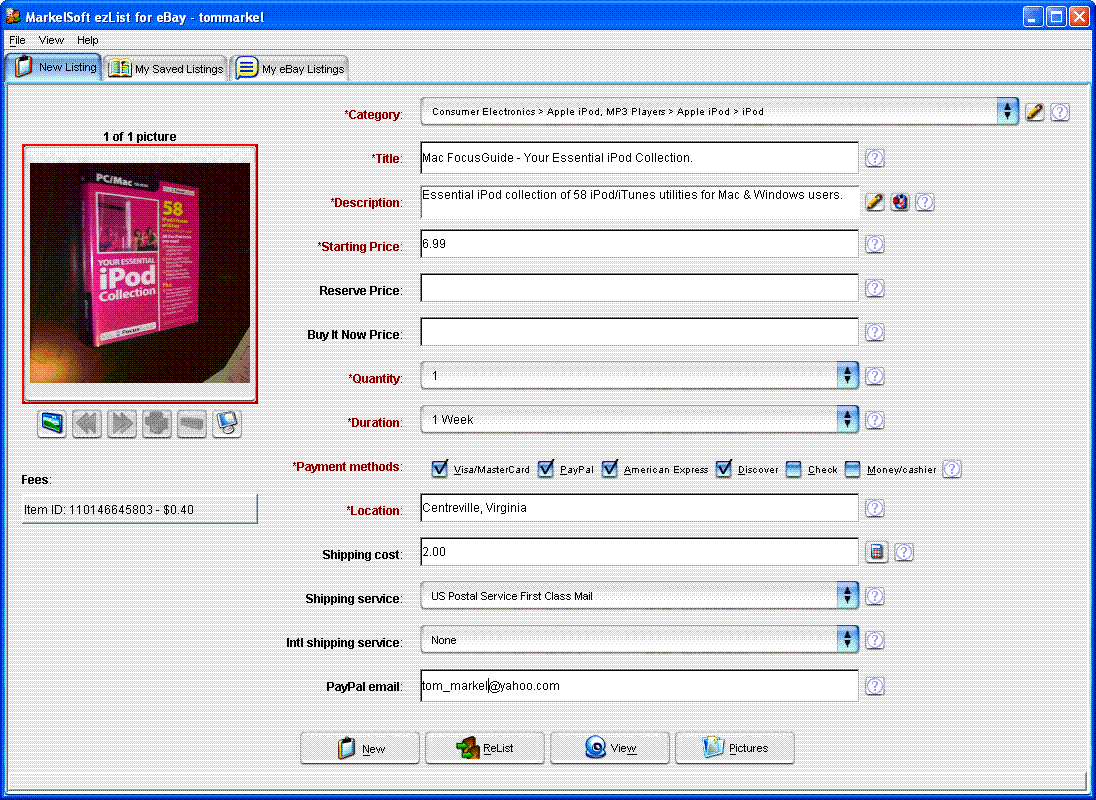Click into the Reserve Price input field
The image size is (1096, 800).
pyautogui.click(x=639, y=289)
